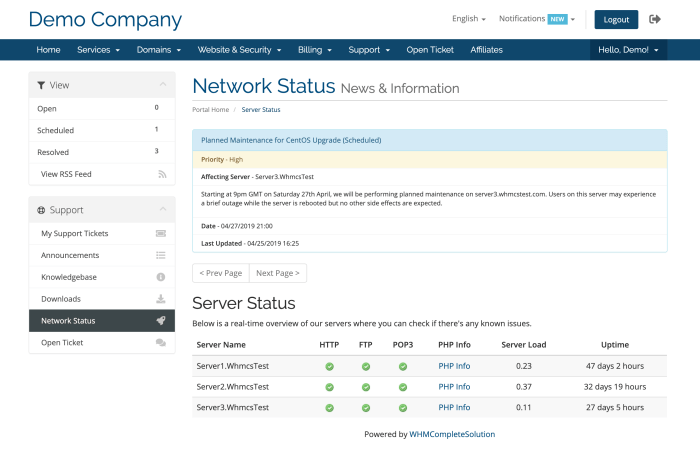
Task: Expand the Billing menu
Action: (x=315, y=50)
